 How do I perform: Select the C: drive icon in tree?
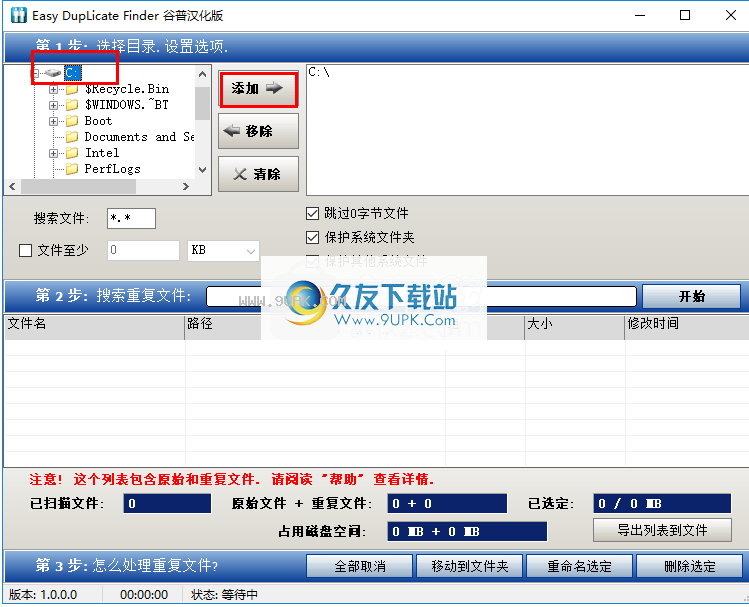coord(53,73)
